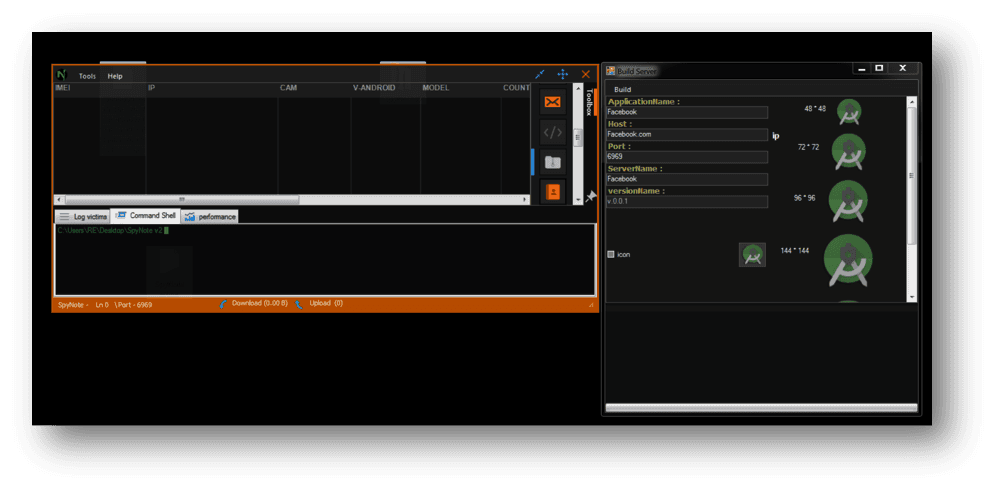
Task: Open the Help menu
Action: (115, 76)
